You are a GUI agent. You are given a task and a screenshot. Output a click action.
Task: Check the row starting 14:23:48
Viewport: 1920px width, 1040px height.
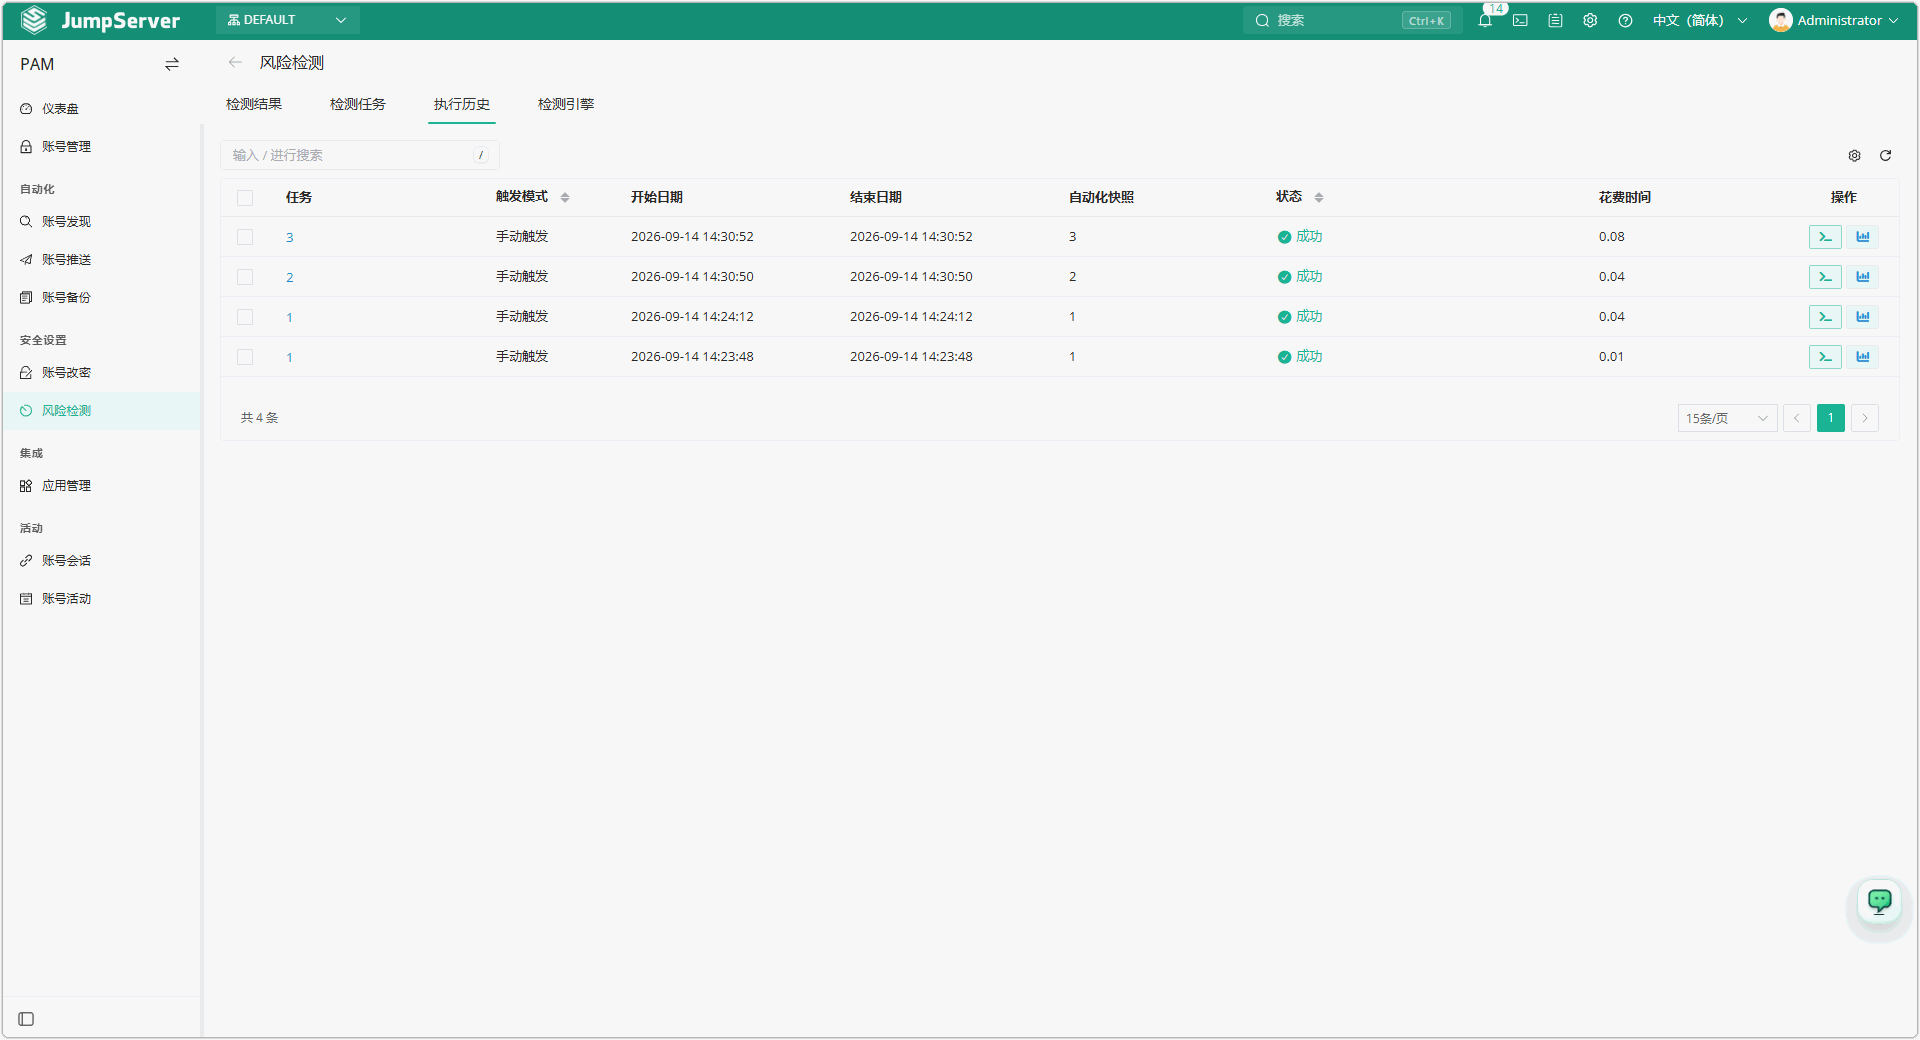[245, 357]
